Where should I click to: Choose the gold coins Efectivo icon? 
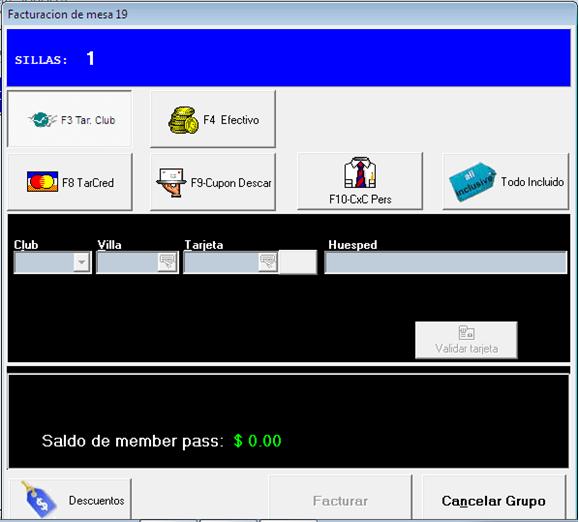click(183, 120)
